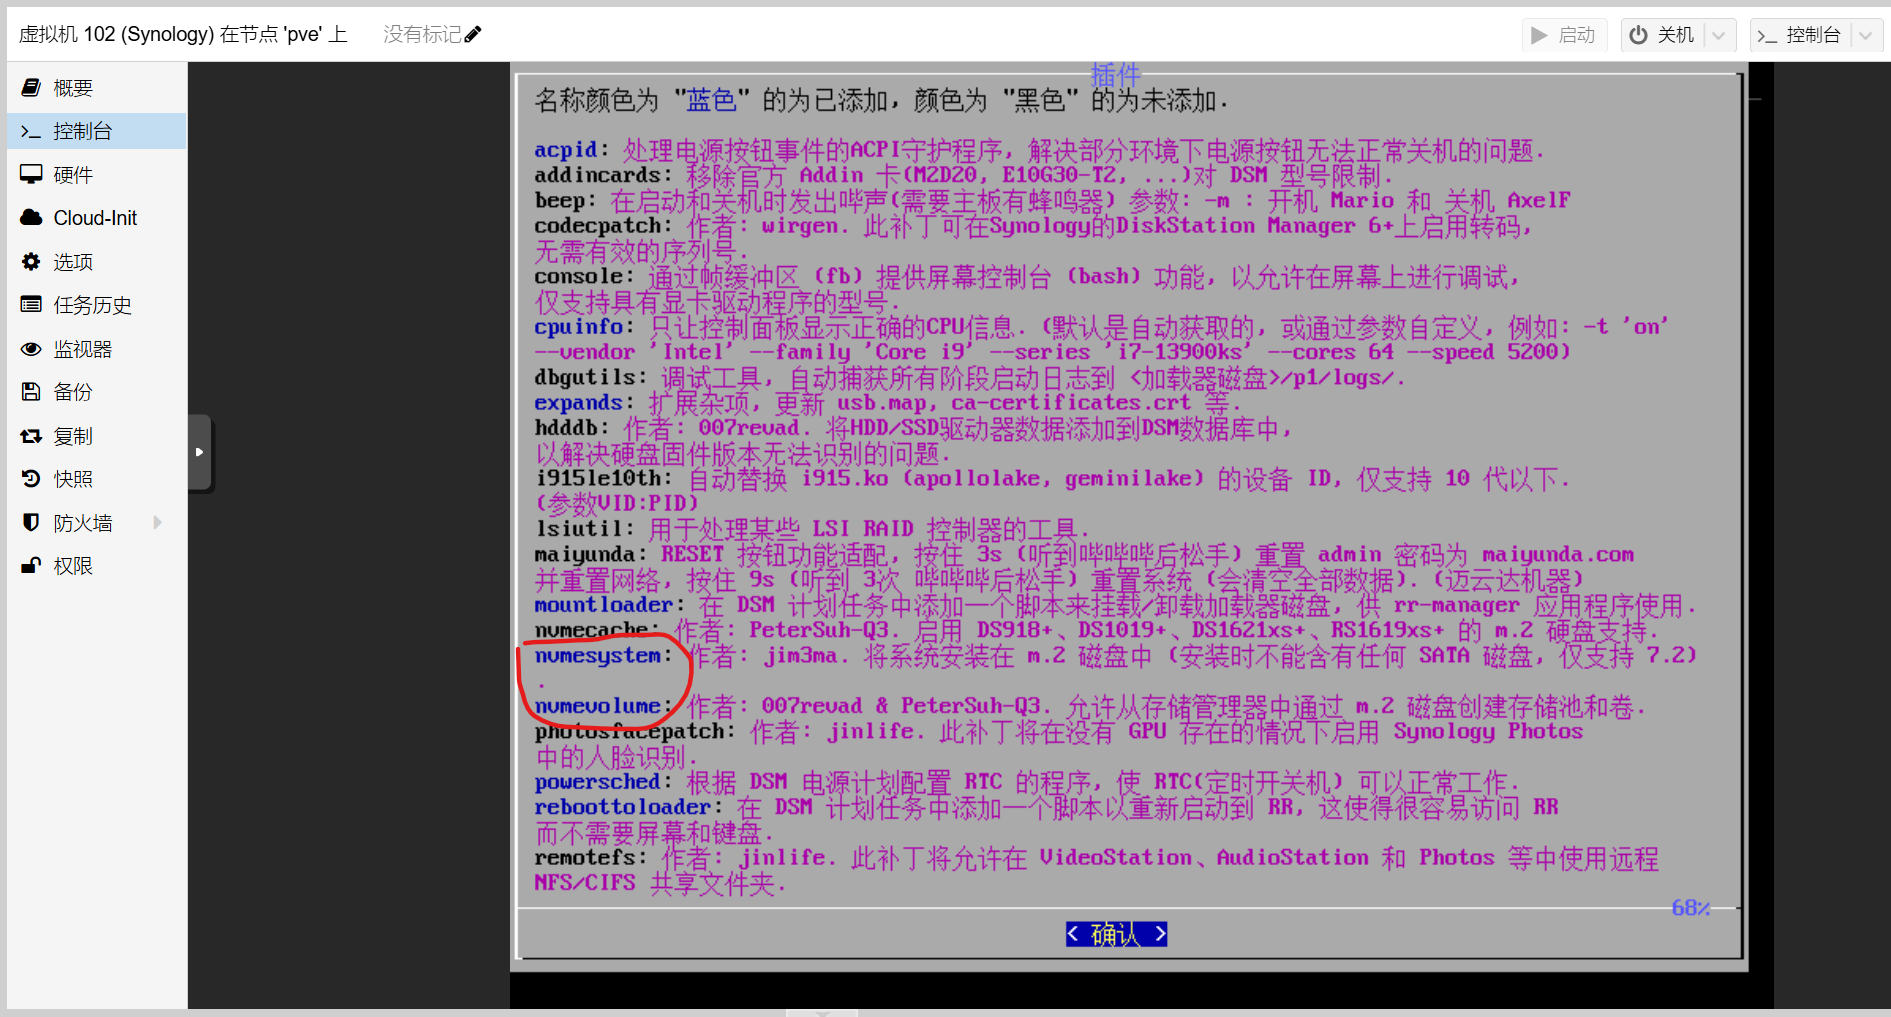Screen dimensions: 1891x1017
Task: Click the 启动 start button label
Action: coord(1577,35)
